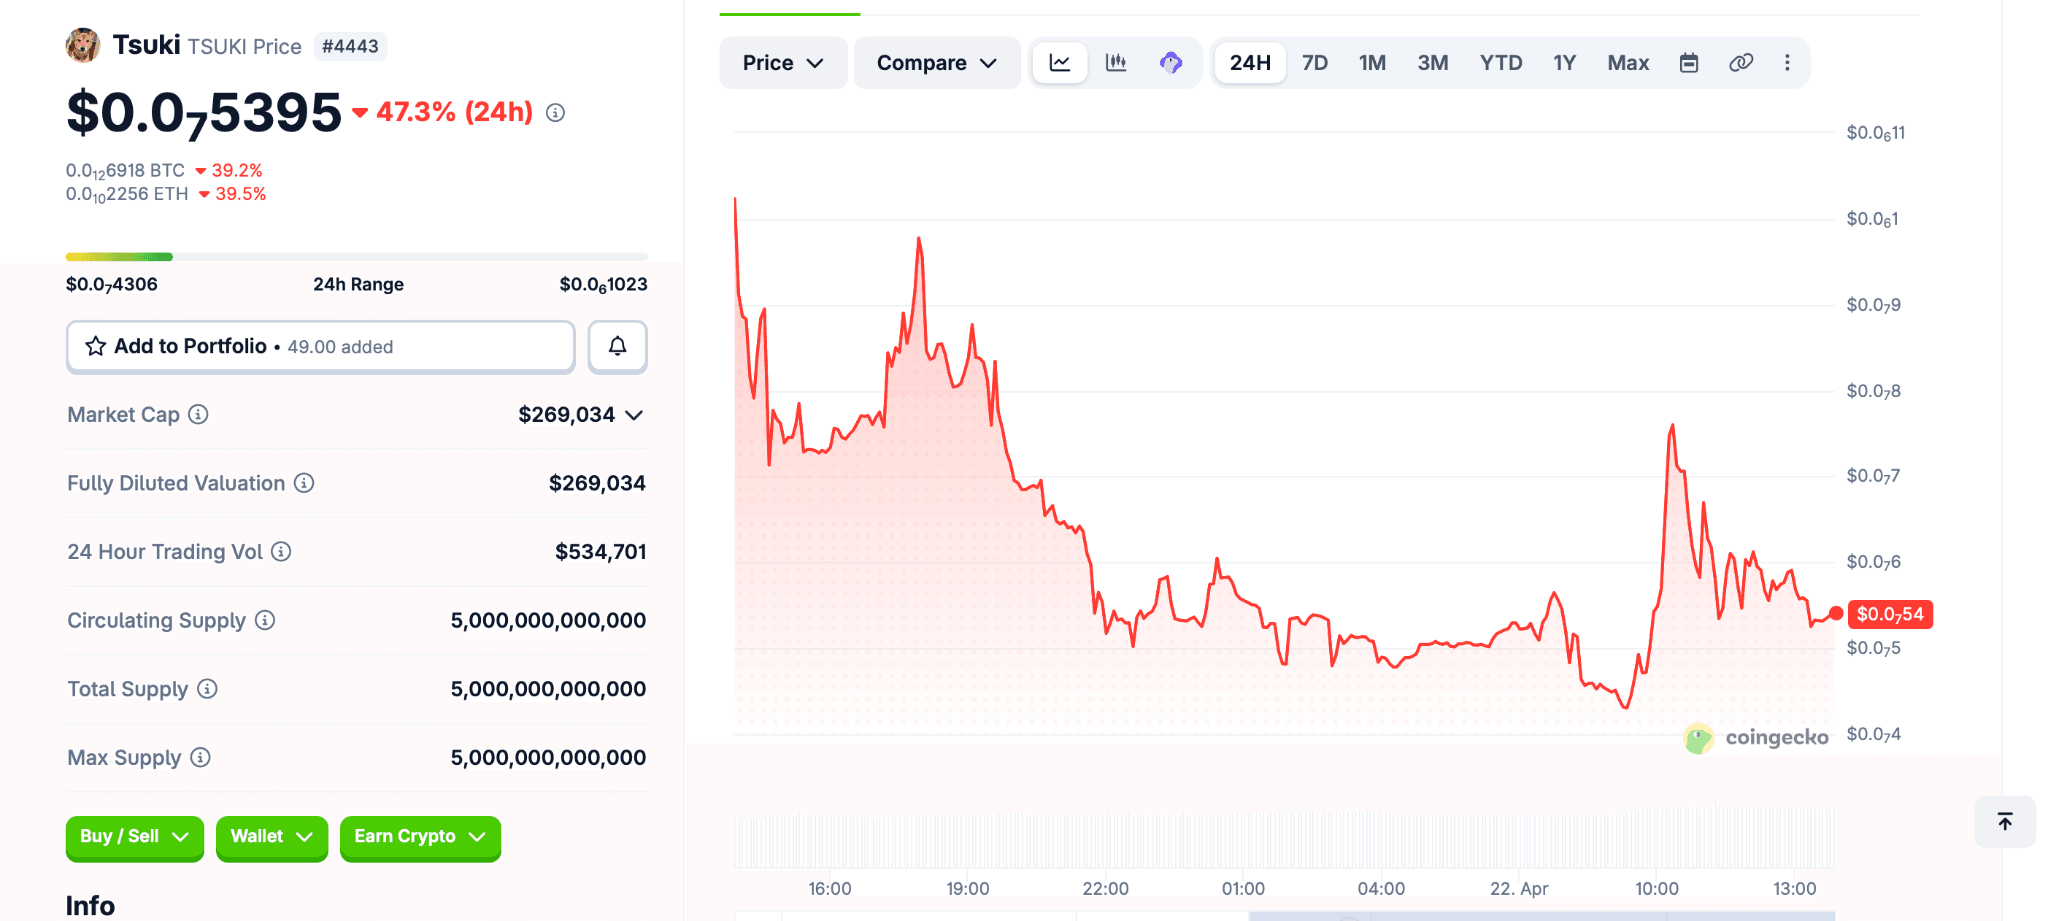Switch to line chart view
Screen dimensions: 2048x921
(1059, 63)
